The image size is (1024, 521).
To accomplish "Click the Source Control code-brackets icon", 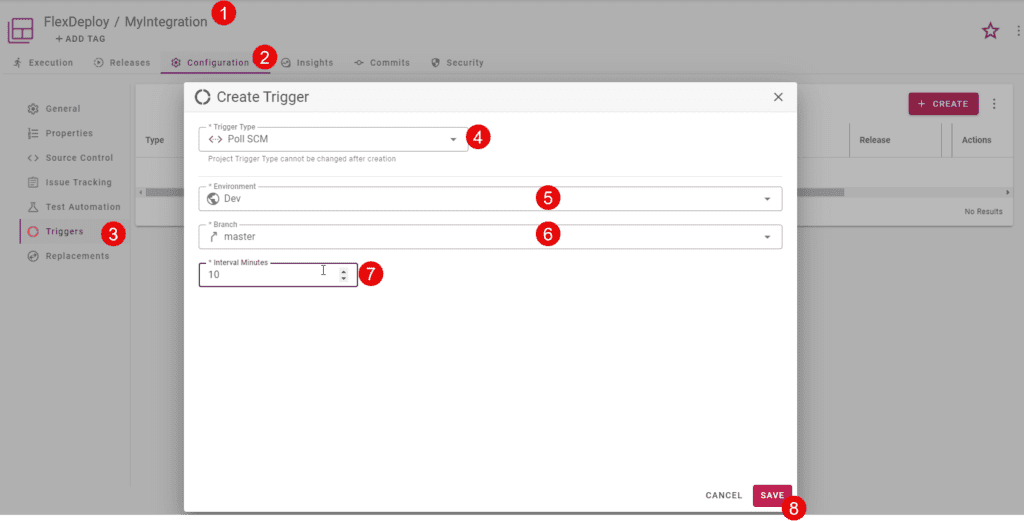I will pos(33,158).
